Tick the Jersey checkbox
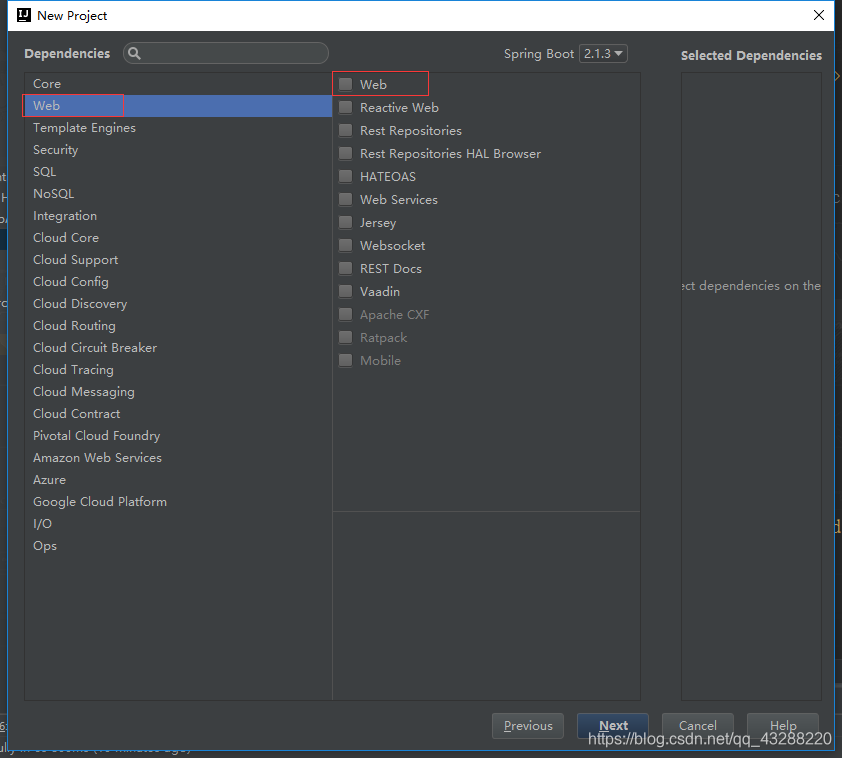The height and width of the screenshot is (758, 842). [x=345, y=222]
